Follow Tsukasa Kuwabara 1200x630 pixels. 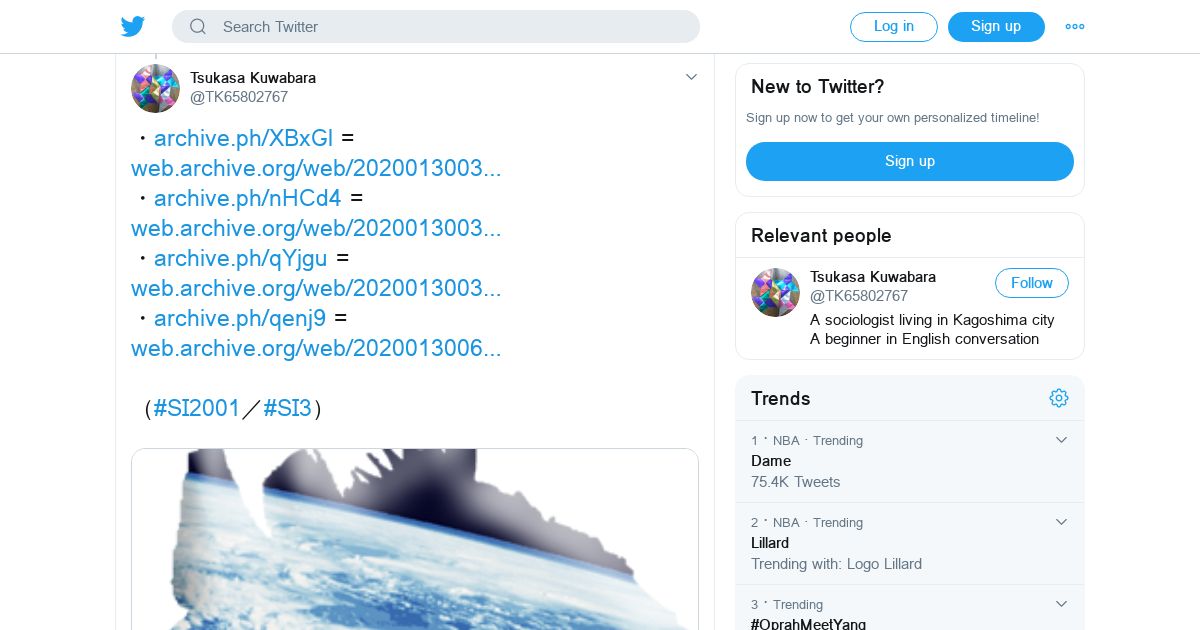click(1031, 283)
